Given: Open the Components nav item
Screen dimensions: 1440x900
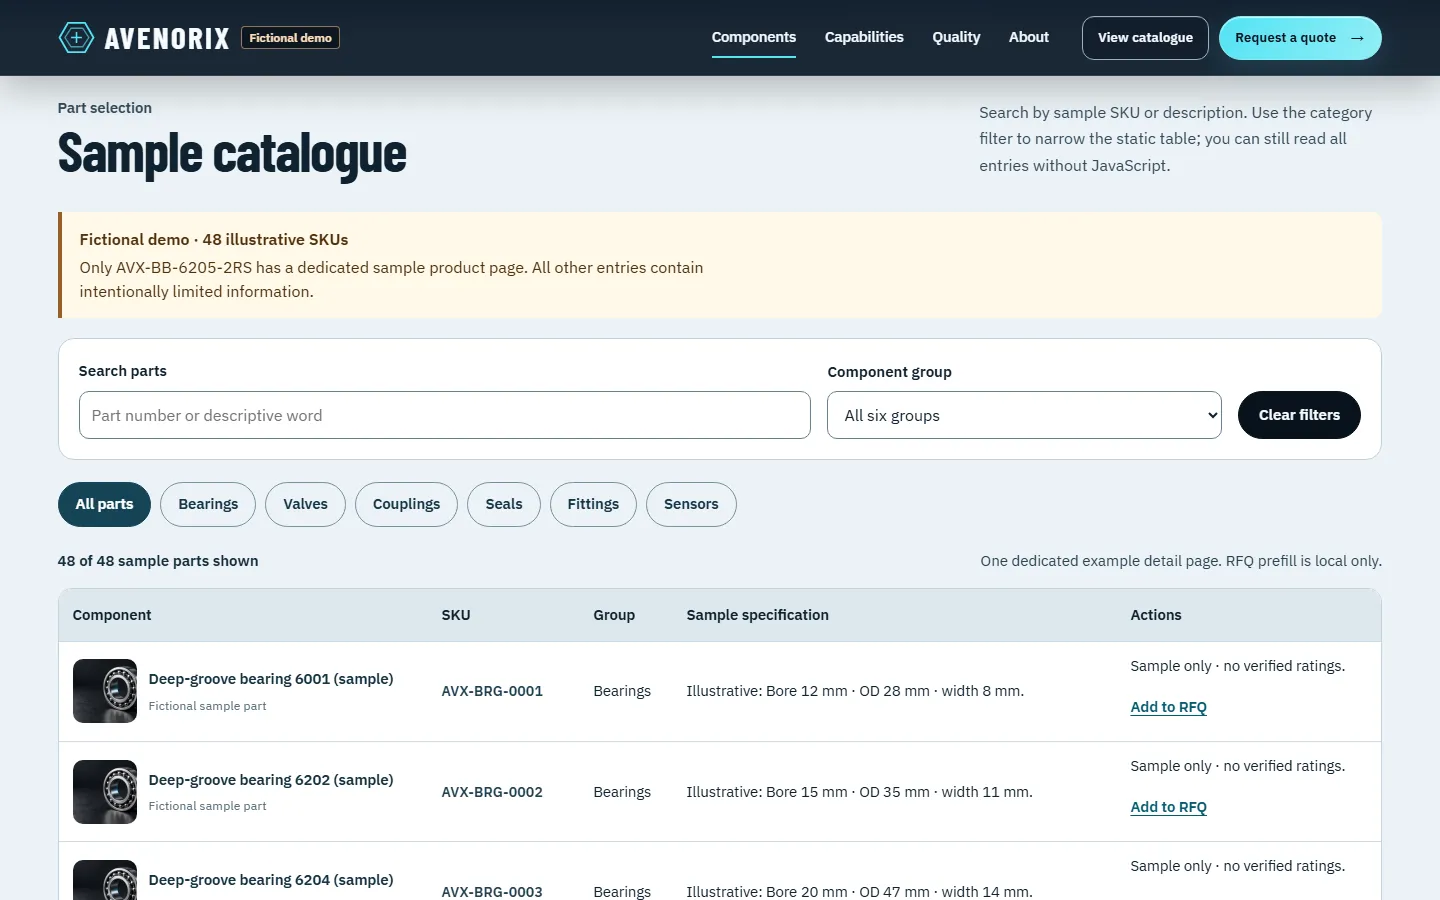Looking at the screenshot, I should coord(754,37).
